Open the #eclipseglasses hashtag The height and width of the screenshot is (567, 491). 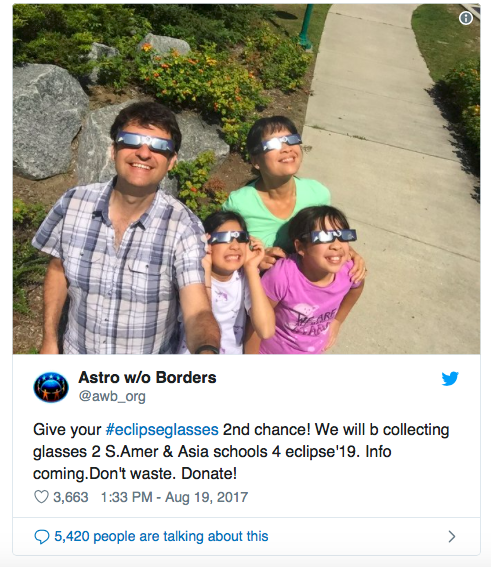click(x=162, y=430)
